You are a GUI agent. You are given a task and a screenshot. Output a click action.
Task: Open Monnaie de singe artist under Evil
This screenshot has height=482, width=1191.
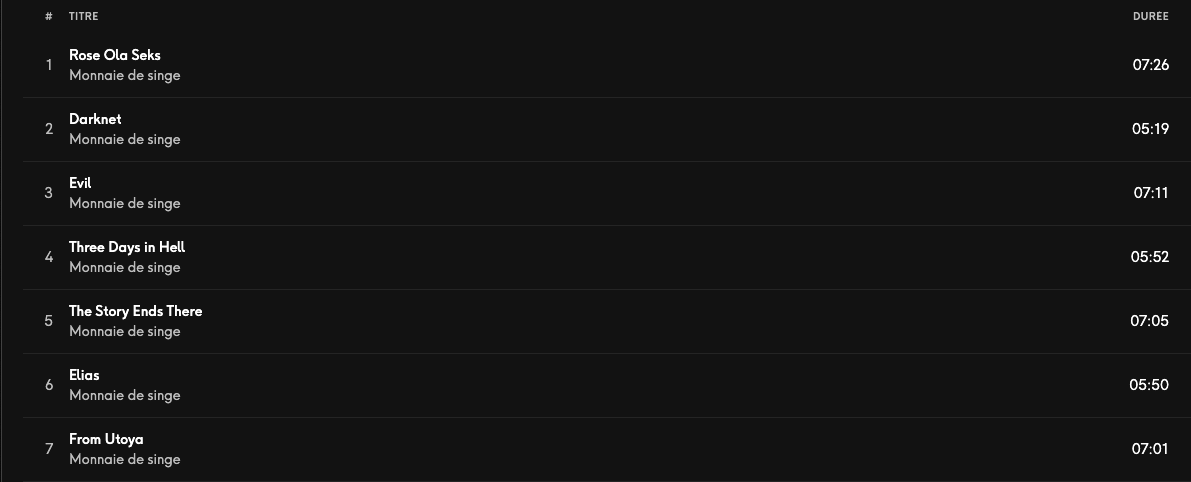click(x=125, y=203)
